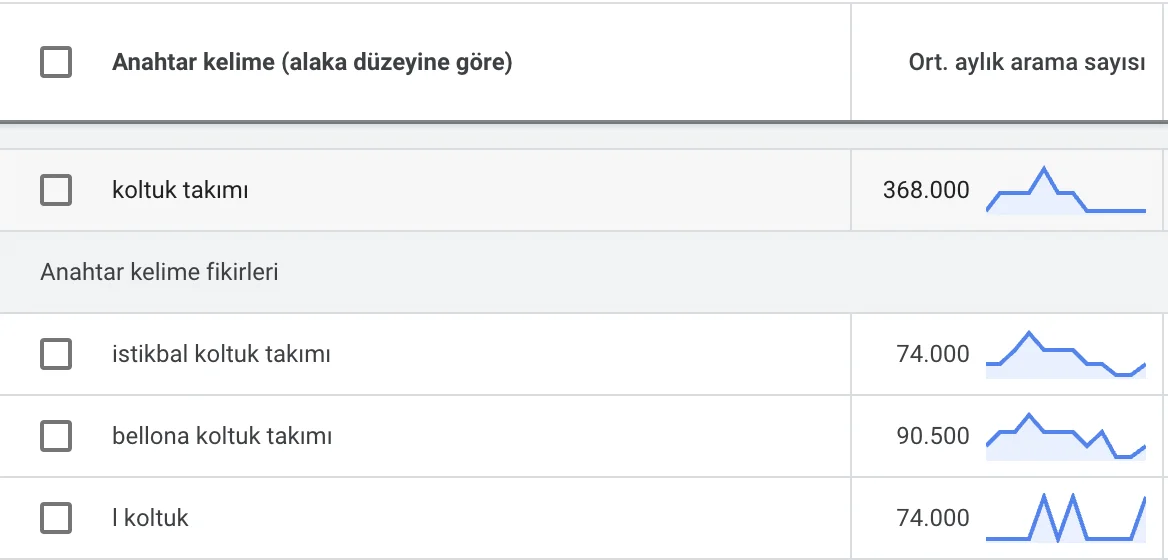Click the Anahtar kelime fikirleri section header
This screenshot has width=1168, height=560.
[x=159, y=272]
